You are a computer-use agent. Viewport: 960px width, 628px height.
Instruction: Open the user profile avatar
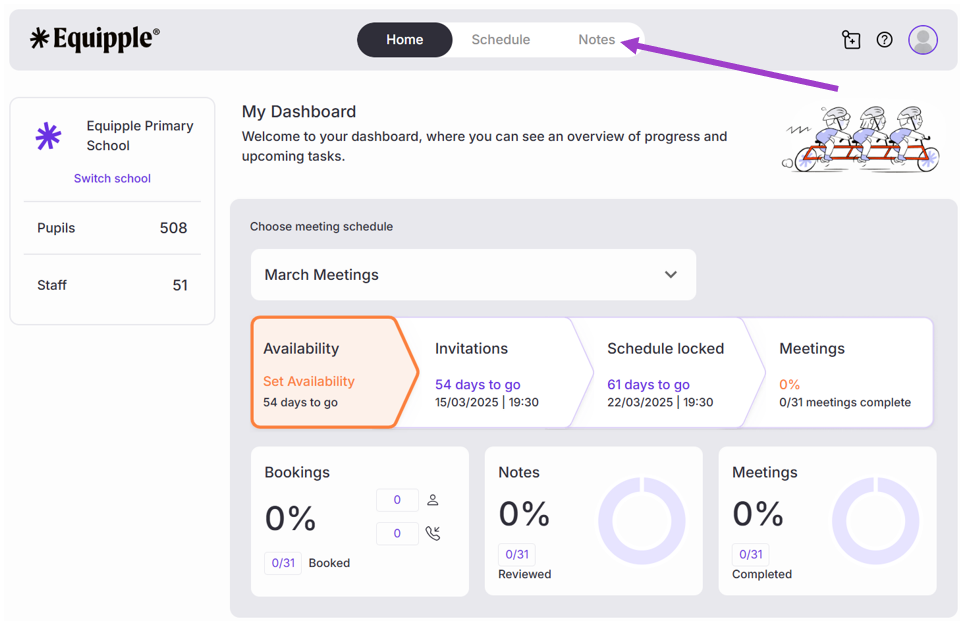point(923,40)
